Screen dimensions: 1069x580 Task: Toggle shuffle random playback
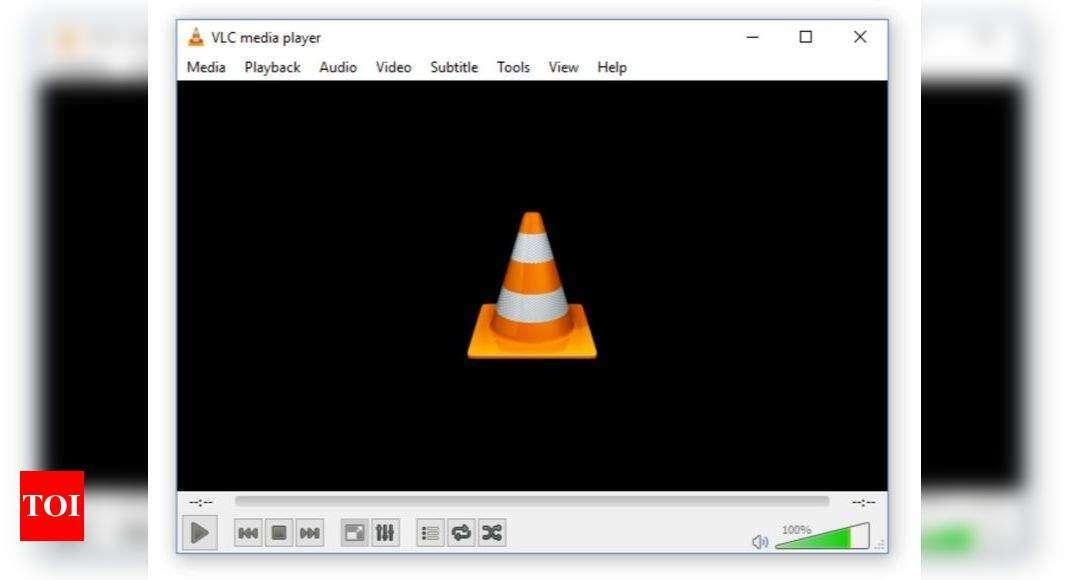pos(492,533)
